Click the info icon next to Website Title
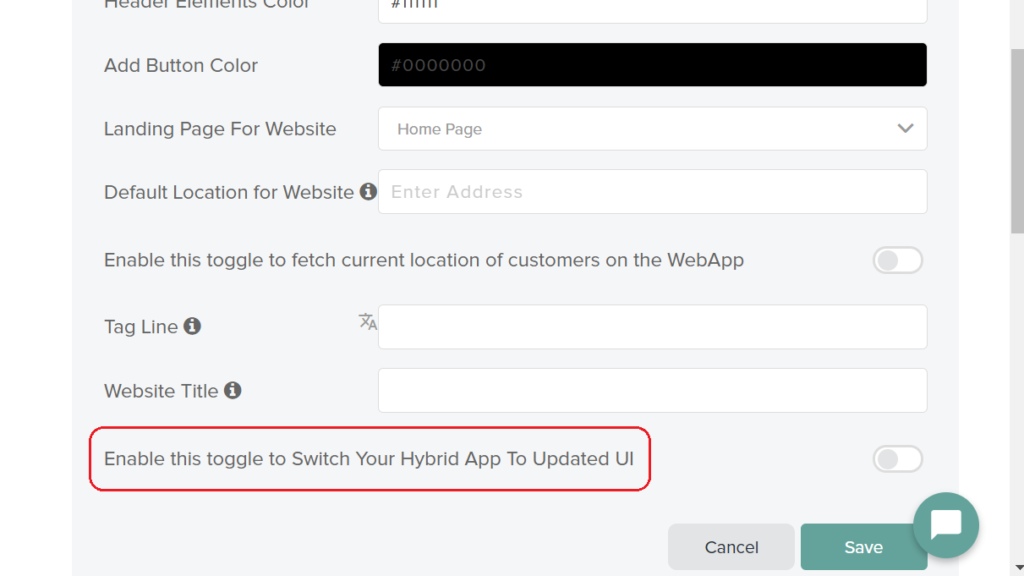1024x576 pixels. click(x=235, y=390)
